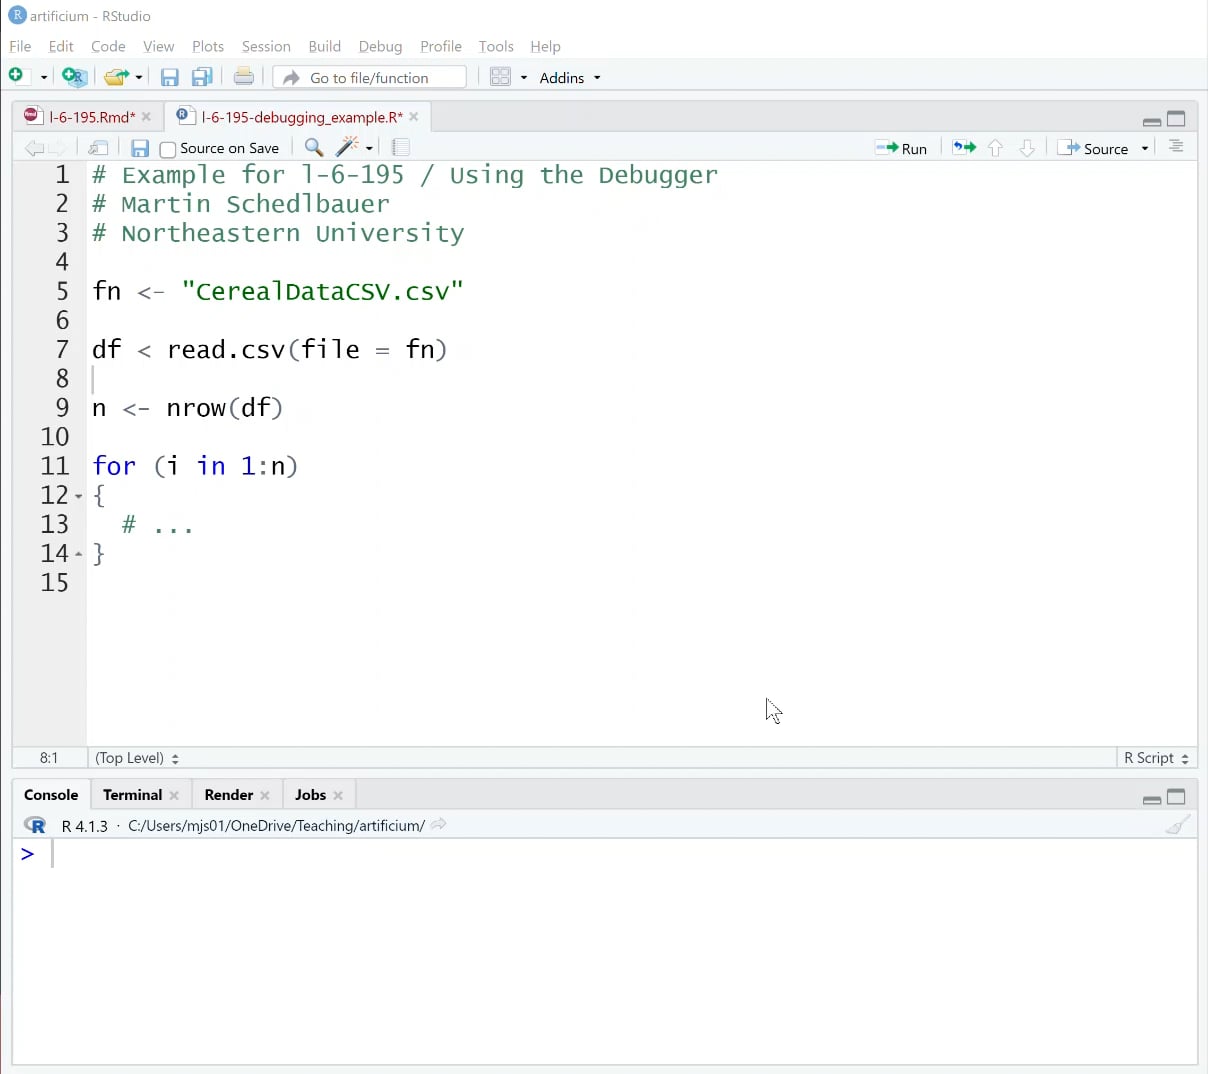Focus the Go to file/function field

pos(369,77)
